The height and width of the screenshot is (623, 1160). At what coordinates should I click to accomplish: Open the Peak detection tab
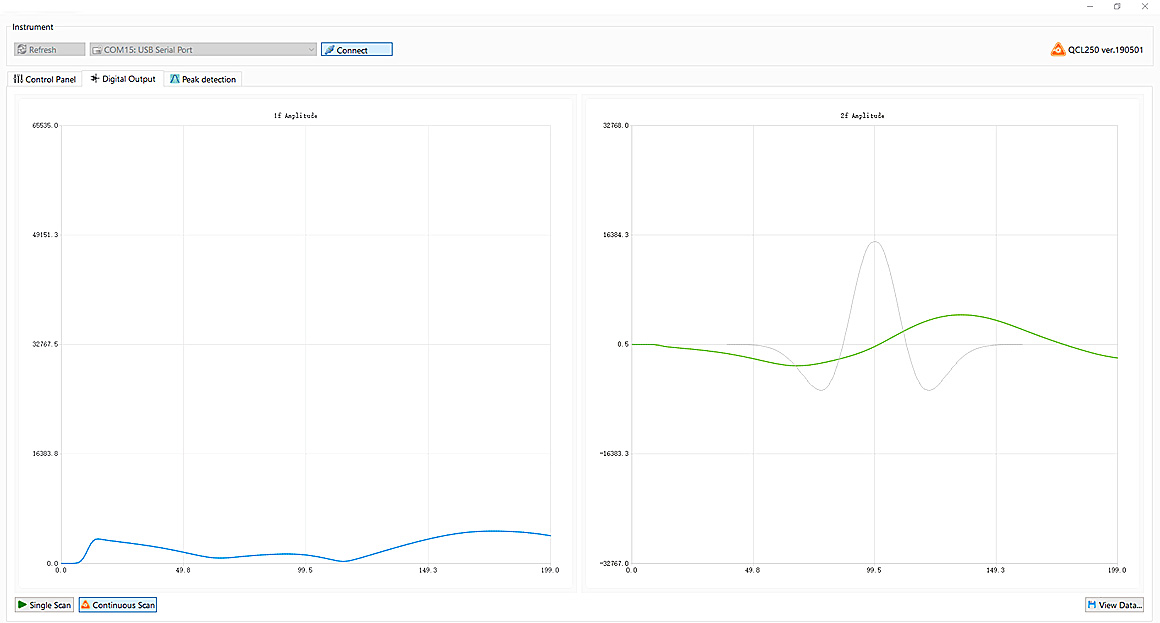pyautogui.click(x=203, y=79)
